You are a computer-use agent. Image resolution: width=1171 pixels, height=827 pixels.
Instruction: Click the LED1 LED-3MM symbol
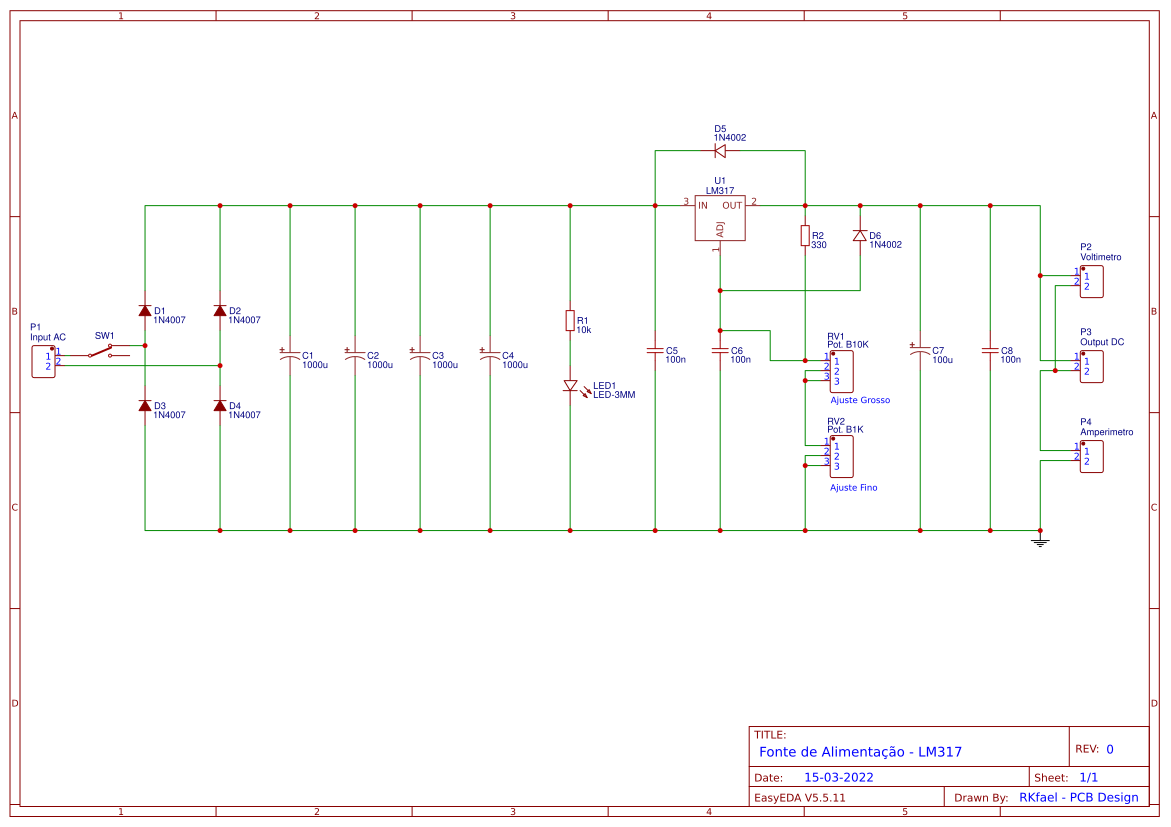(570, 387)
